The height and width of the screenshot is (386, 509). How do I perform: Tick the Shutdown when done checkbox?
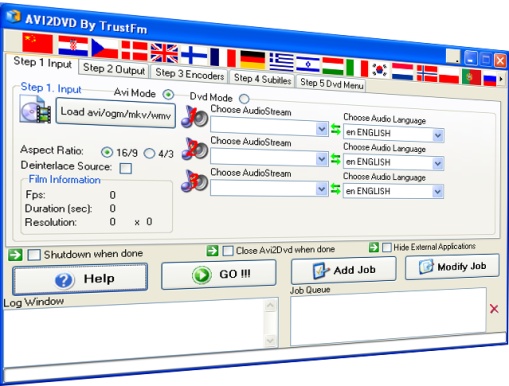click(34, 255)
